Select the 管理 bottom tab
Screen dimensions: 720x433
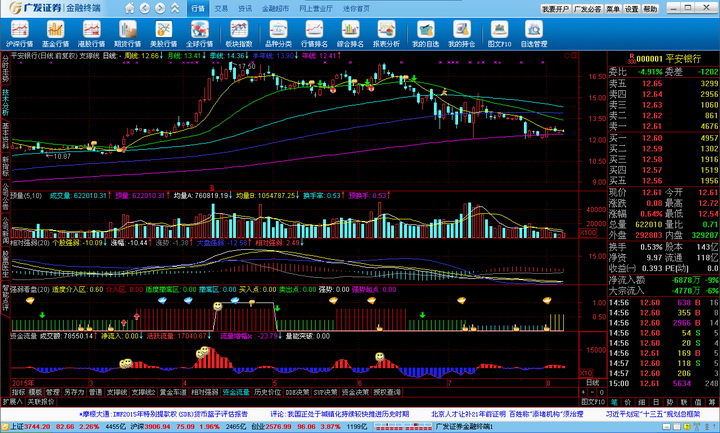point(52,392)
